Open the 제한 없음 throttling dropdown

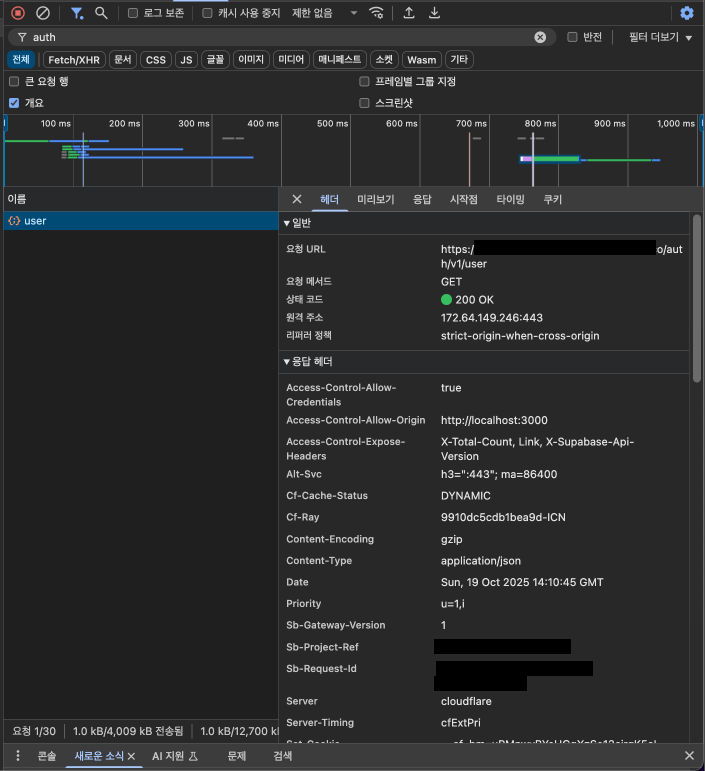pos(324,13)
